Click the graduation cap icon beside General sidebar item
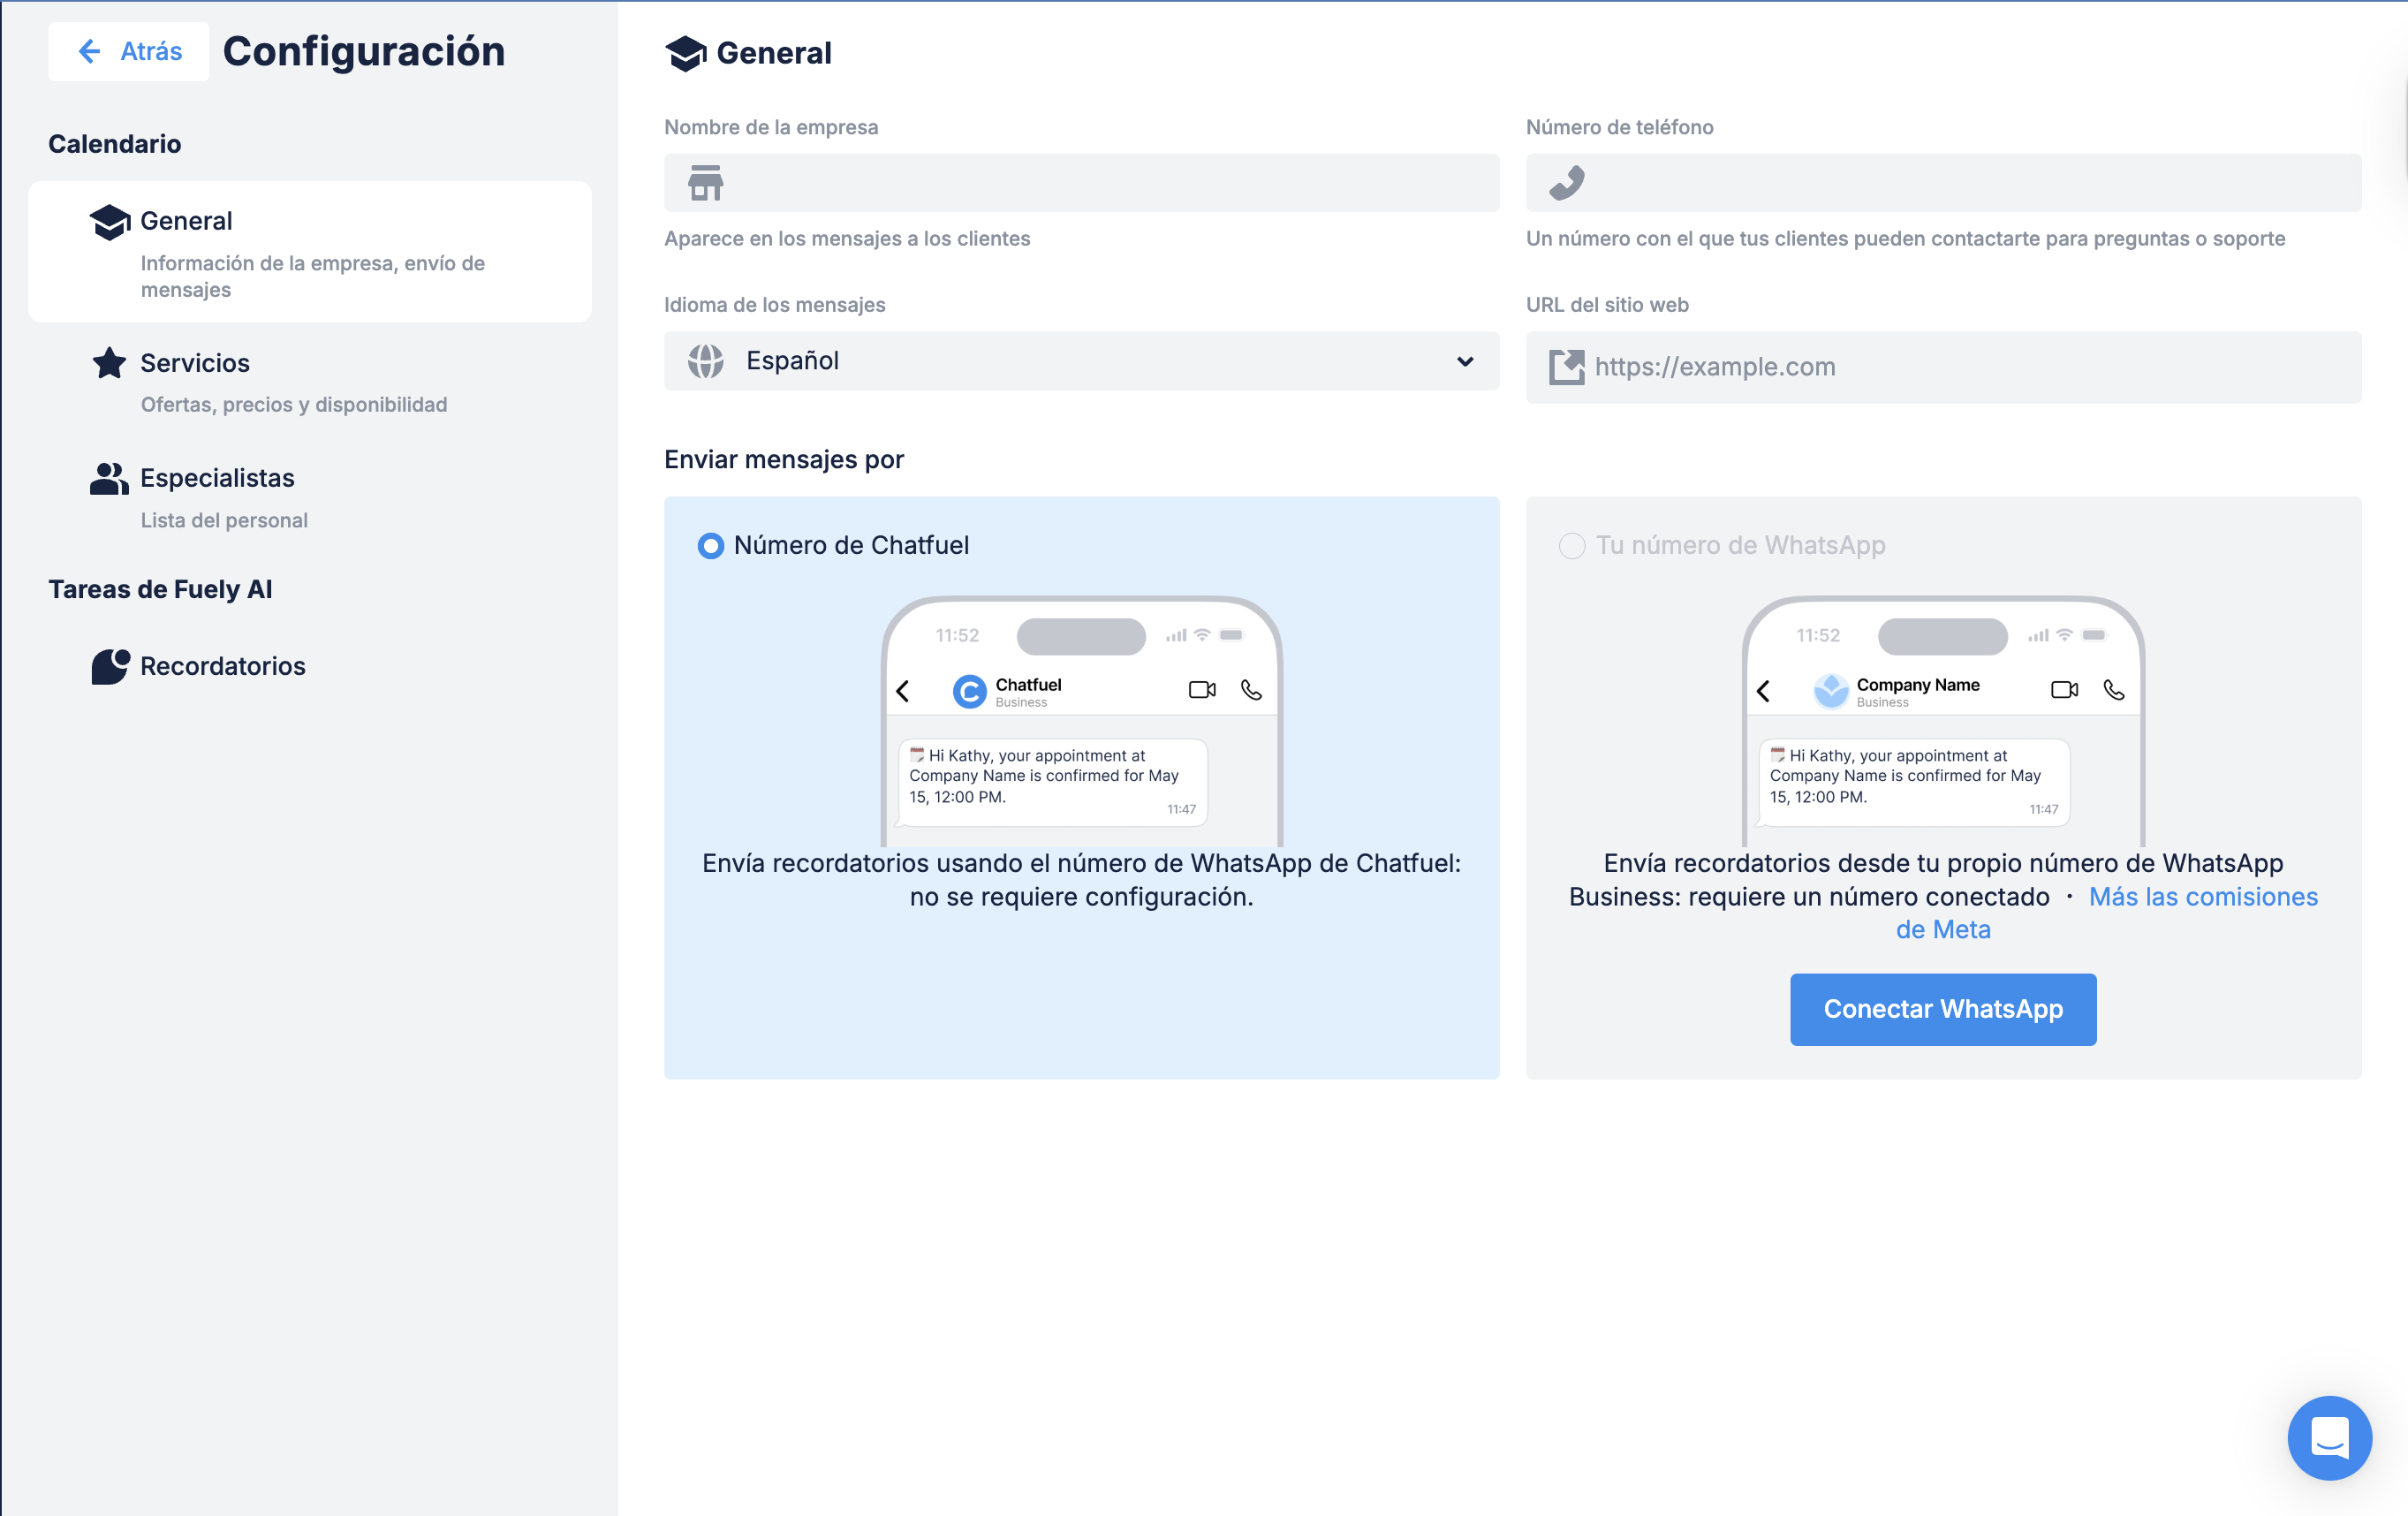 [x=110, y=221]
